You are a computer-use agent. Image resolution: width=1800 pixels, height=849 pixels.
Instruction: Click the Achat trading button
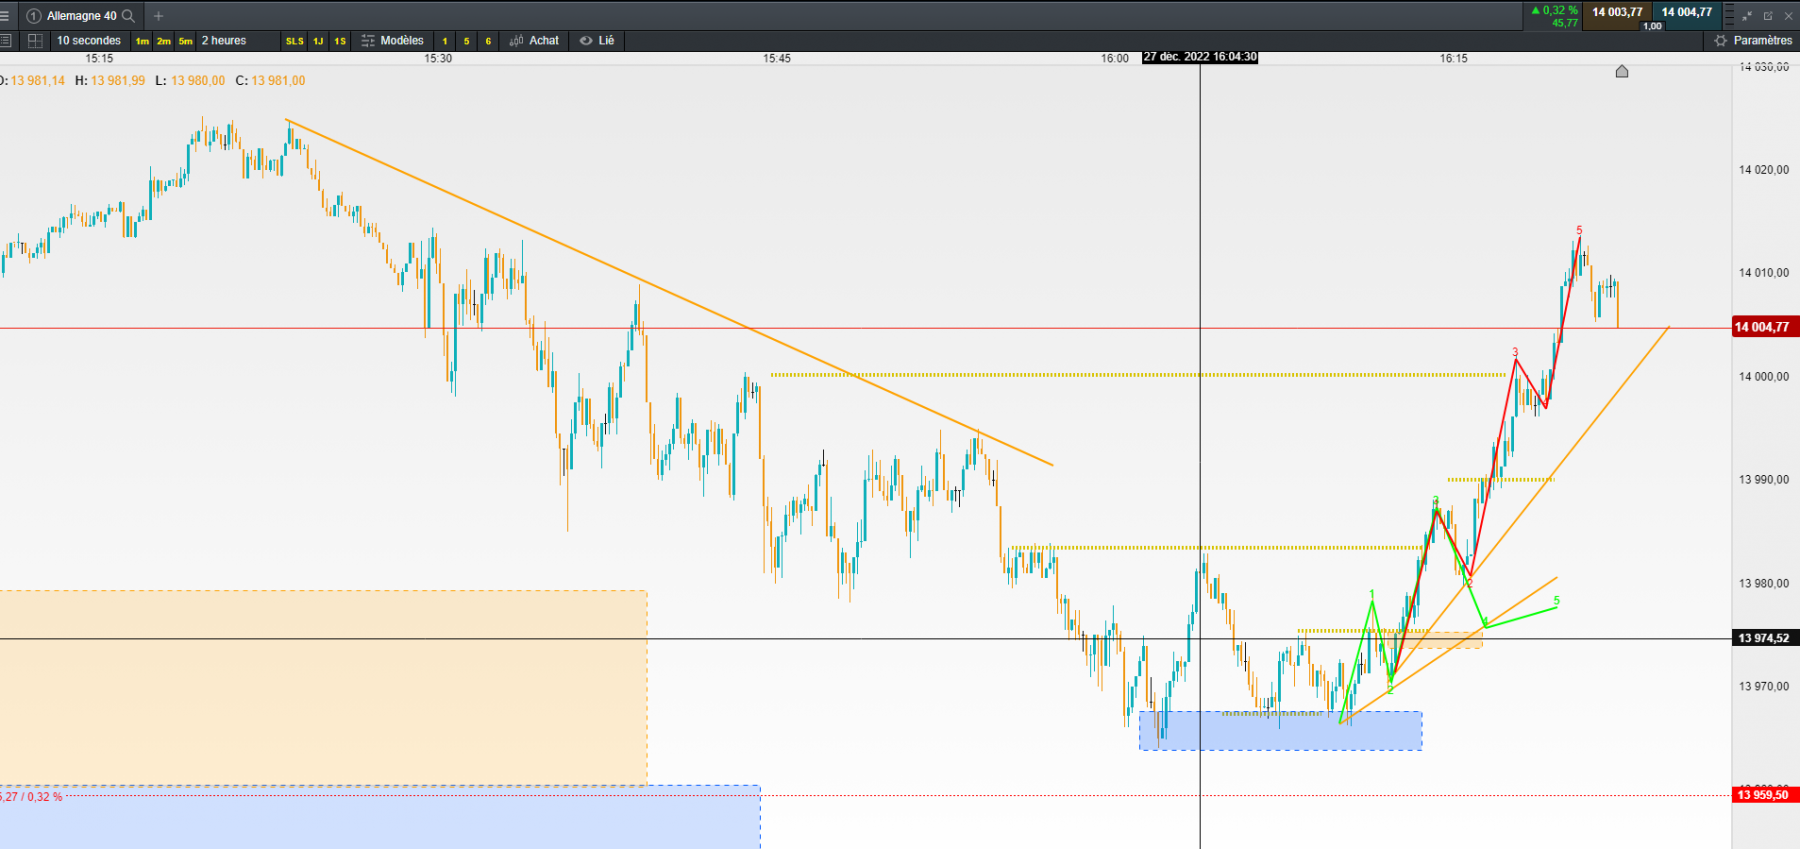(x=534, y=41)
